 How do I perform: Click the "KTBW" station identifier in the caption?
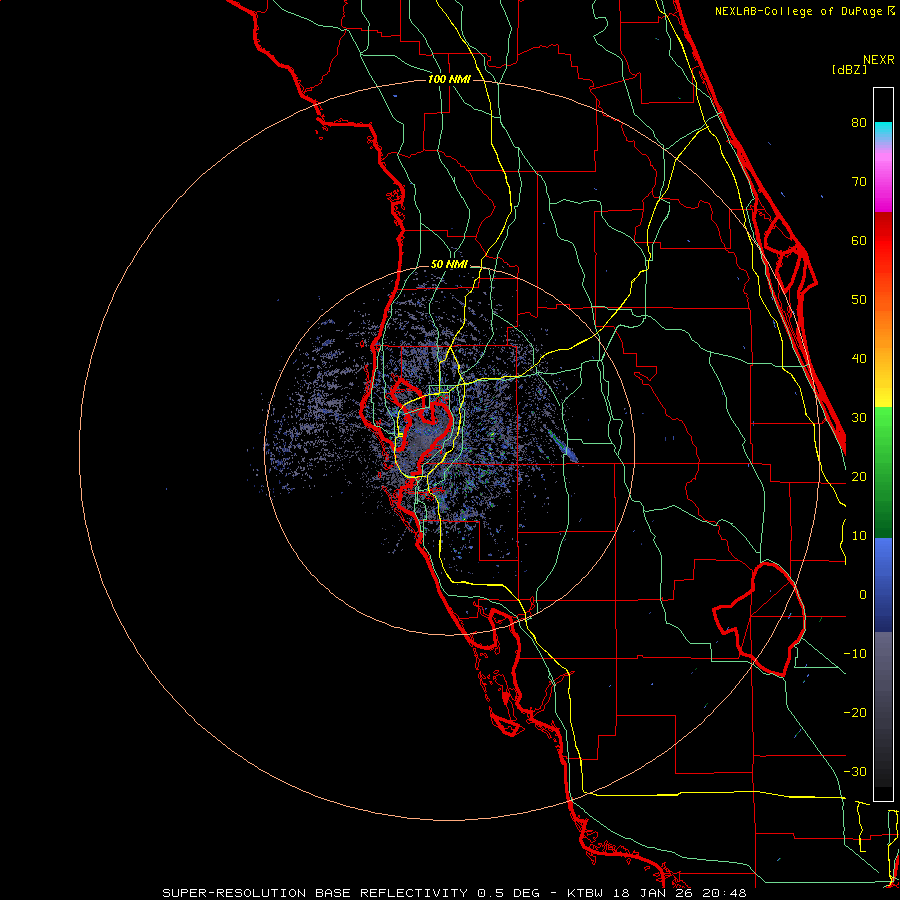pos(585,893)
